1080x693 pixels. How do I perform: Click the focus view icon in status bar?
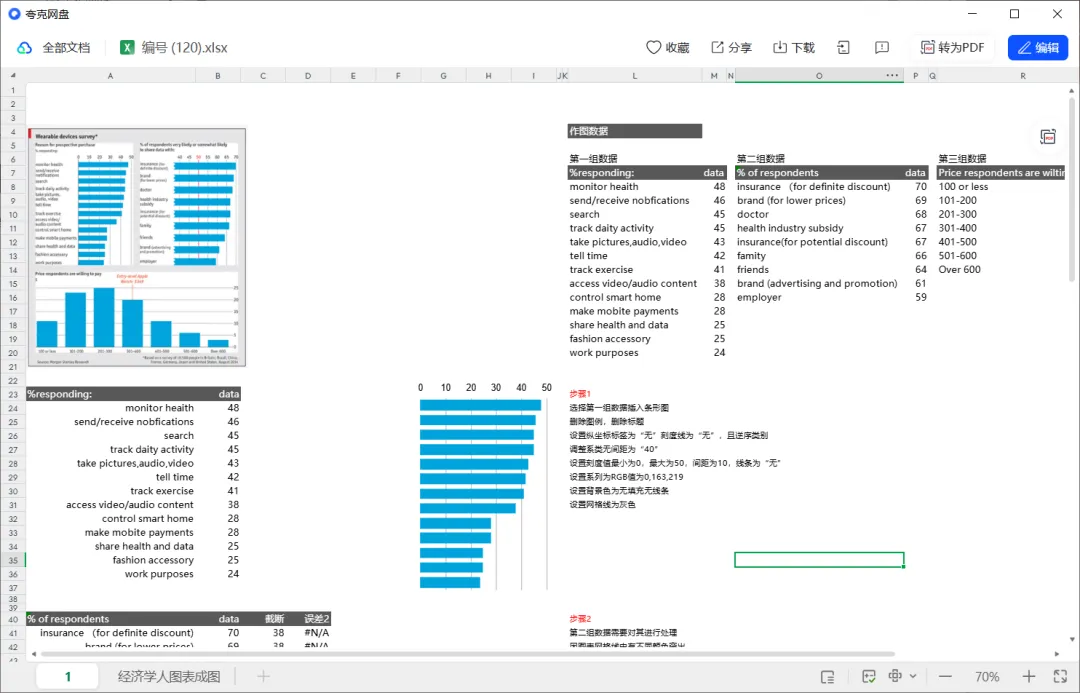(x=895, y=676)
